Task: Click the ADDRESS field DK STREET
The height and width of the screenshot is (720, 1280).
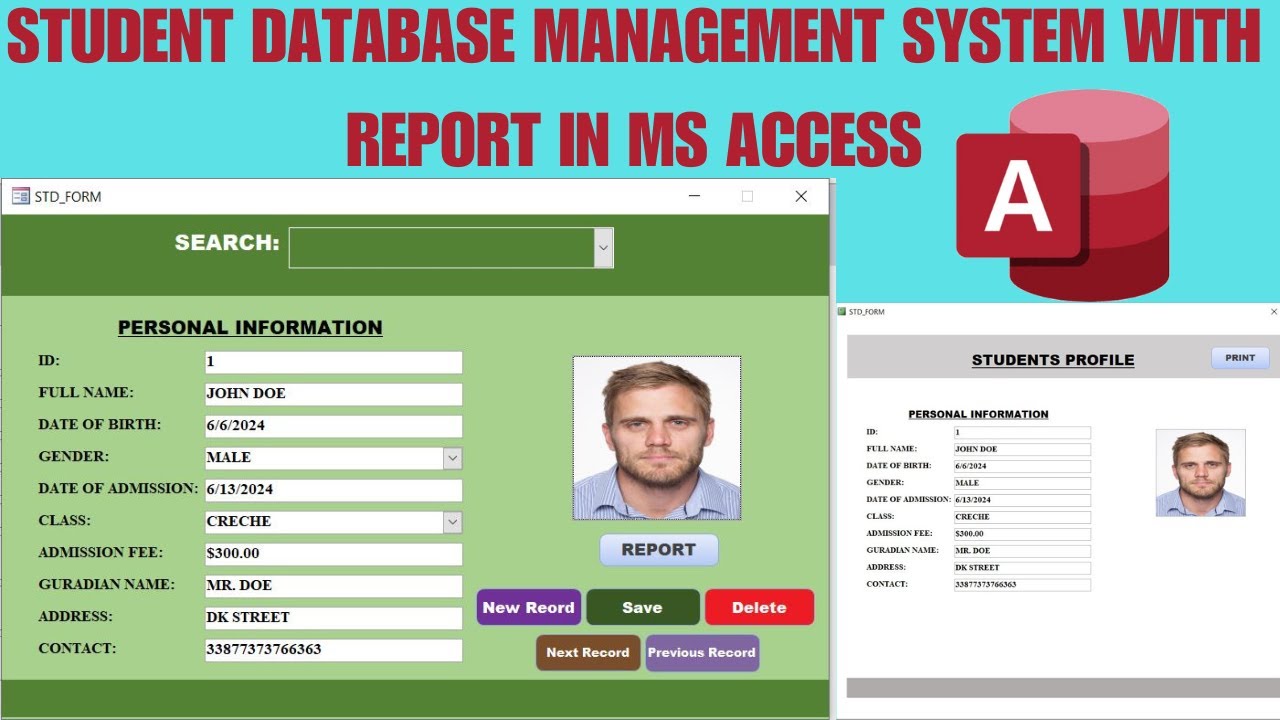Action: (333, 618)
